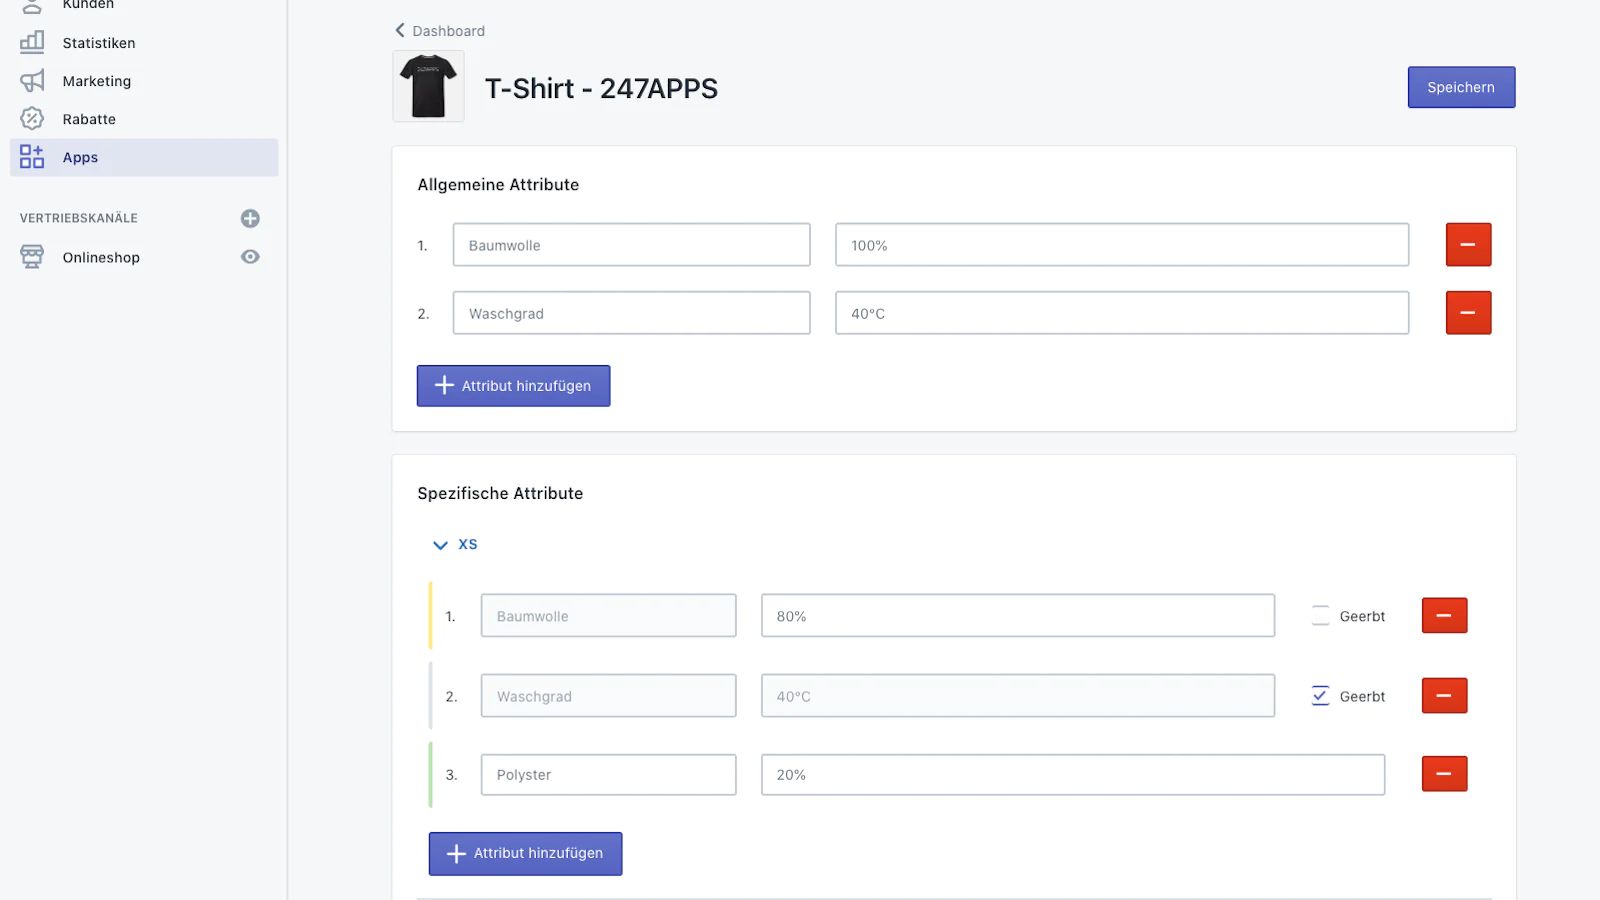Add a sales channel with plus icon

250,218
